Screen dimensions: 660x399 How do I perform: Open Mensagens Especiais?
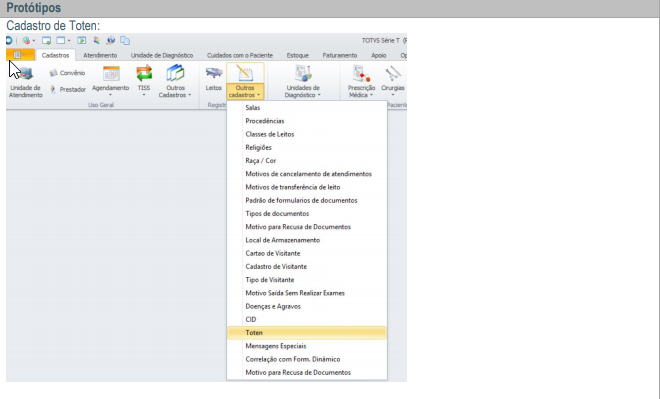pyautogui.click(x=307, y=346)
